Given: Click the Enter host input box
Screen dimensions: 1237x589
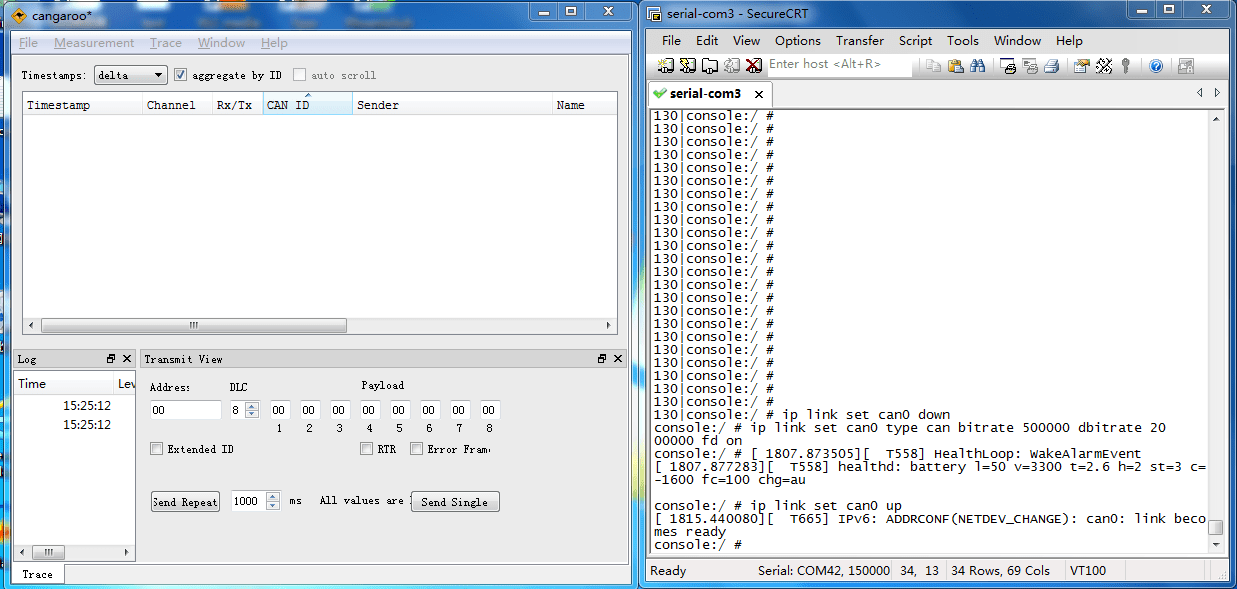Looking at the screenshot, I should coord(838,64).
